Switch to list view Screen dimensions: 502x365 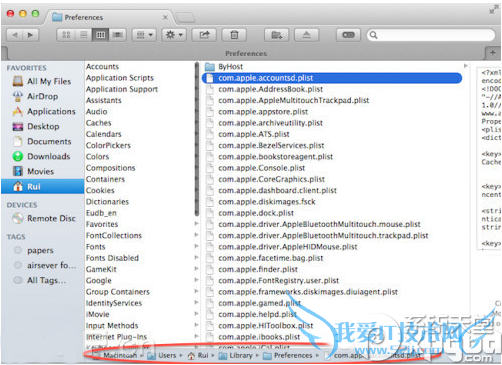(83, 35)
